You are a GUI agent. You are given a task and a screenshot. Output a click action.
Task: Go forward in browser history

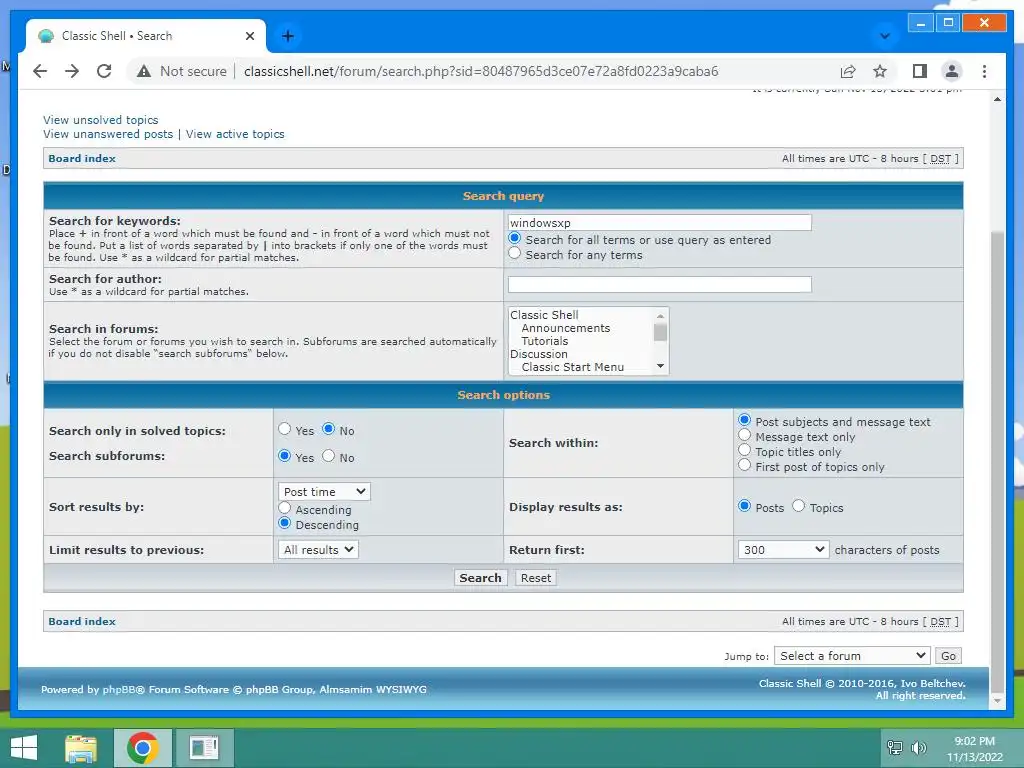pos(72,71)
